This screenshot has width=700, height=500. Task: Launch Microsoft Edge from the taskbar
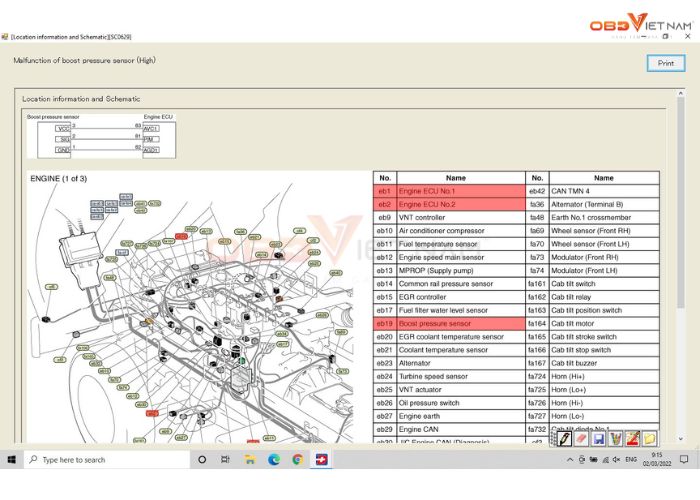click(274, 459)
